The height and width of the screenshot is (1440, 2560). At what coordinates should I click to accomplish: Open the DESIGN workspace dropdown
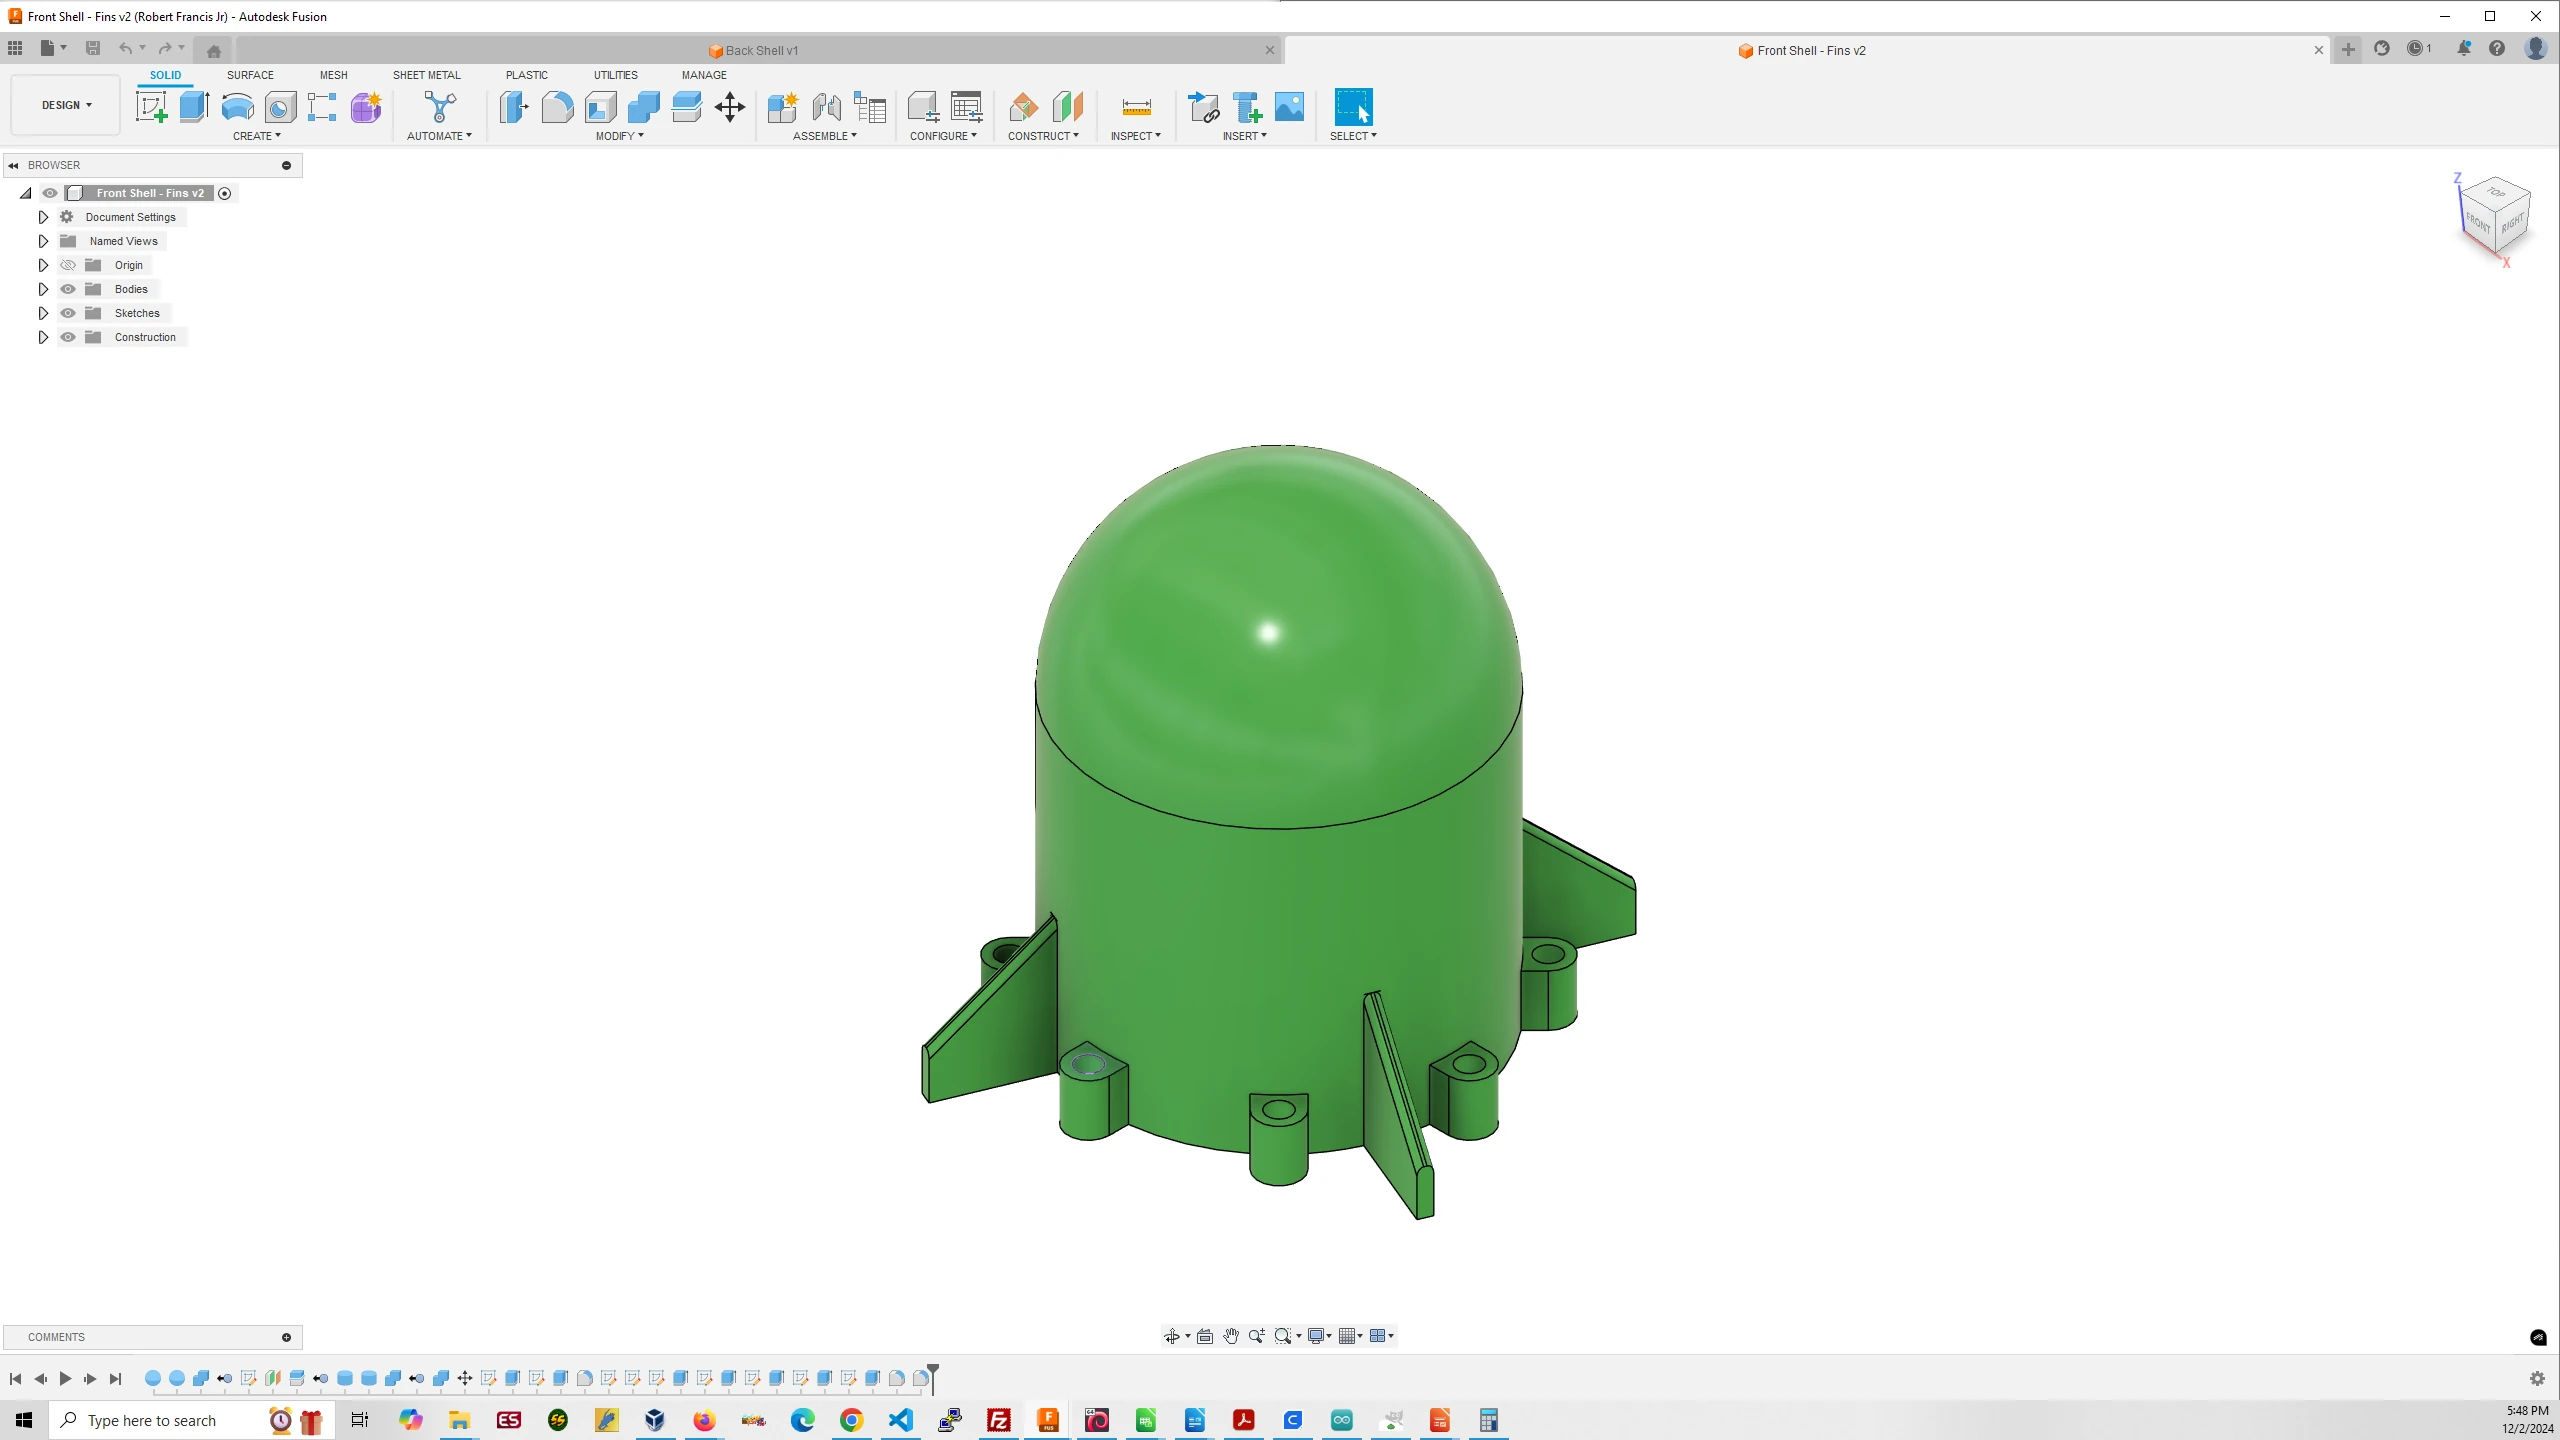pyautogui.click(x=66, y=105)
